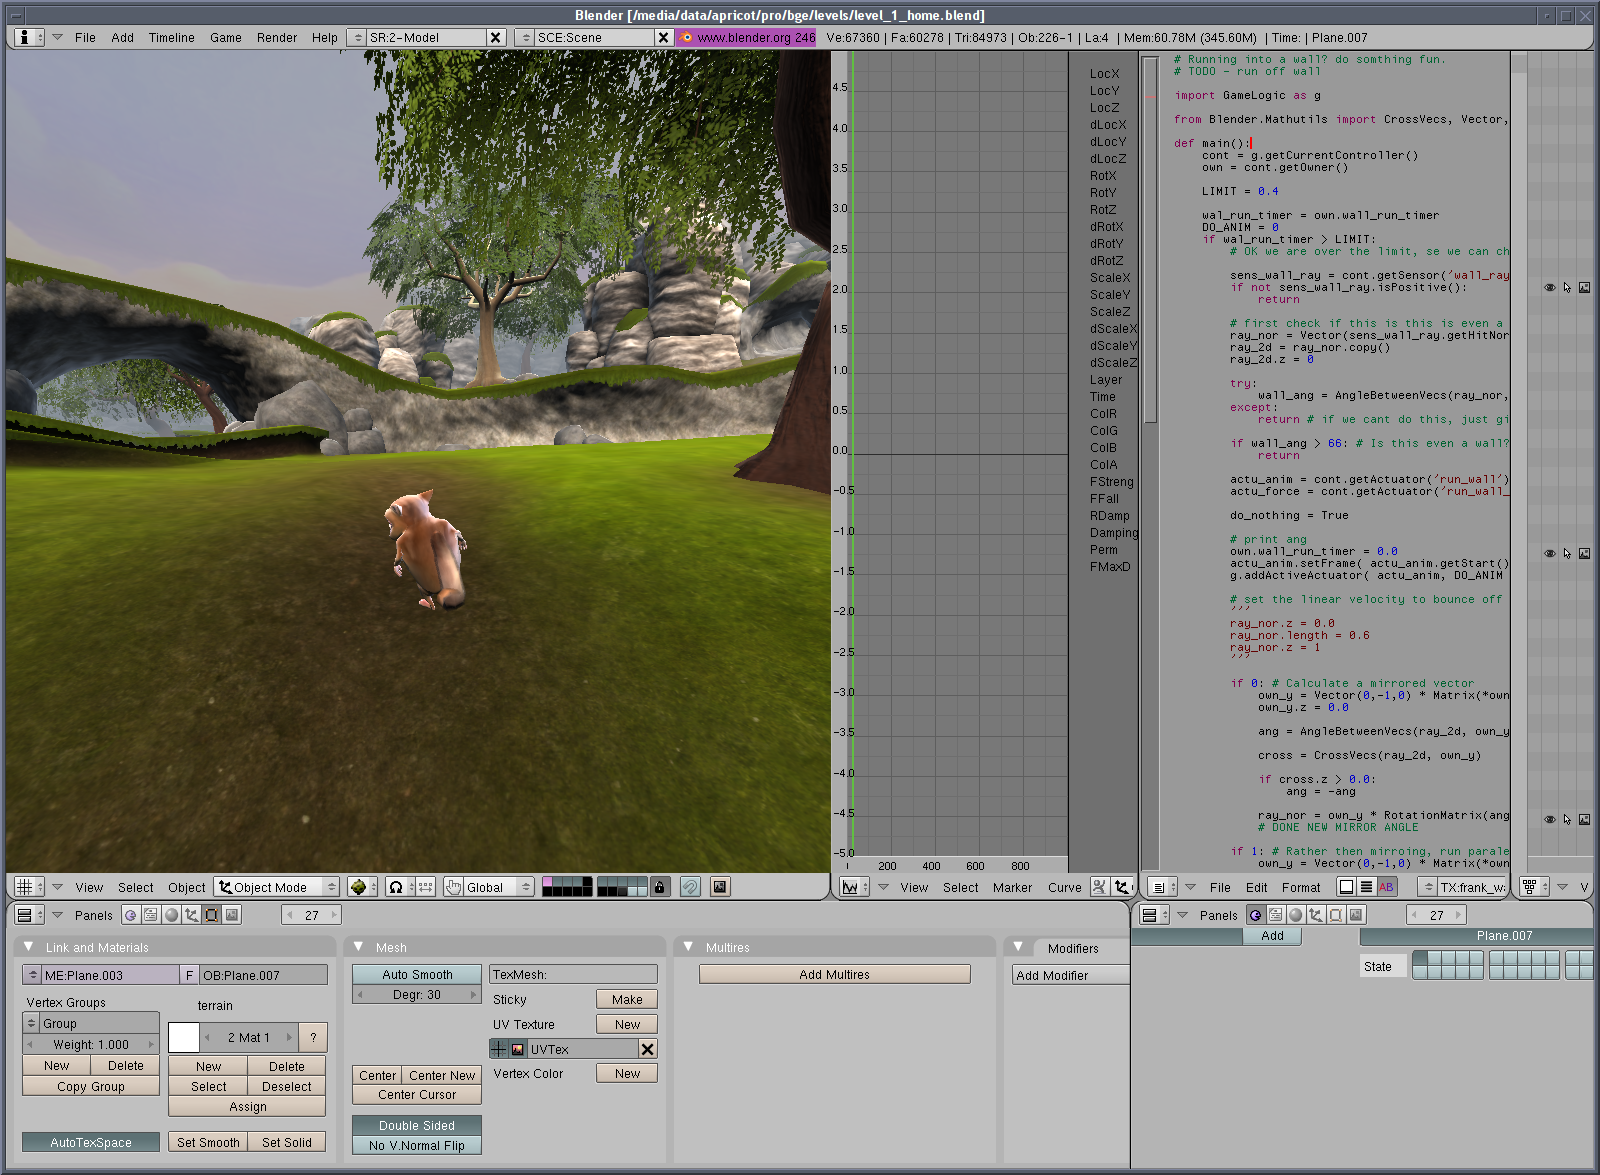Click Copy Group button

point(91,1086)
